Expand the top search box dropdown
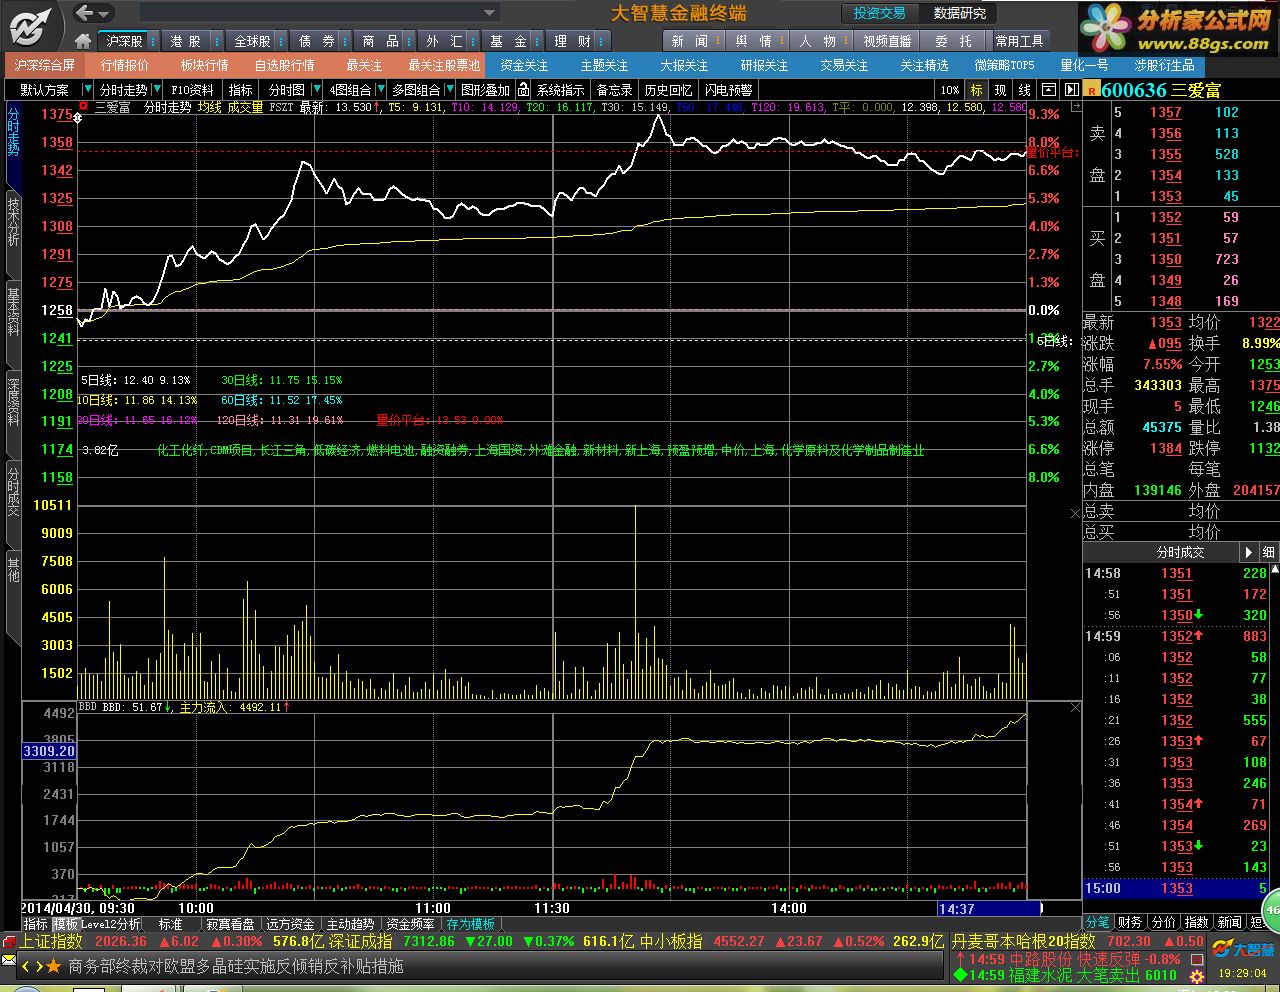This screenshot has width=1280, height=992. click(490, 13)
